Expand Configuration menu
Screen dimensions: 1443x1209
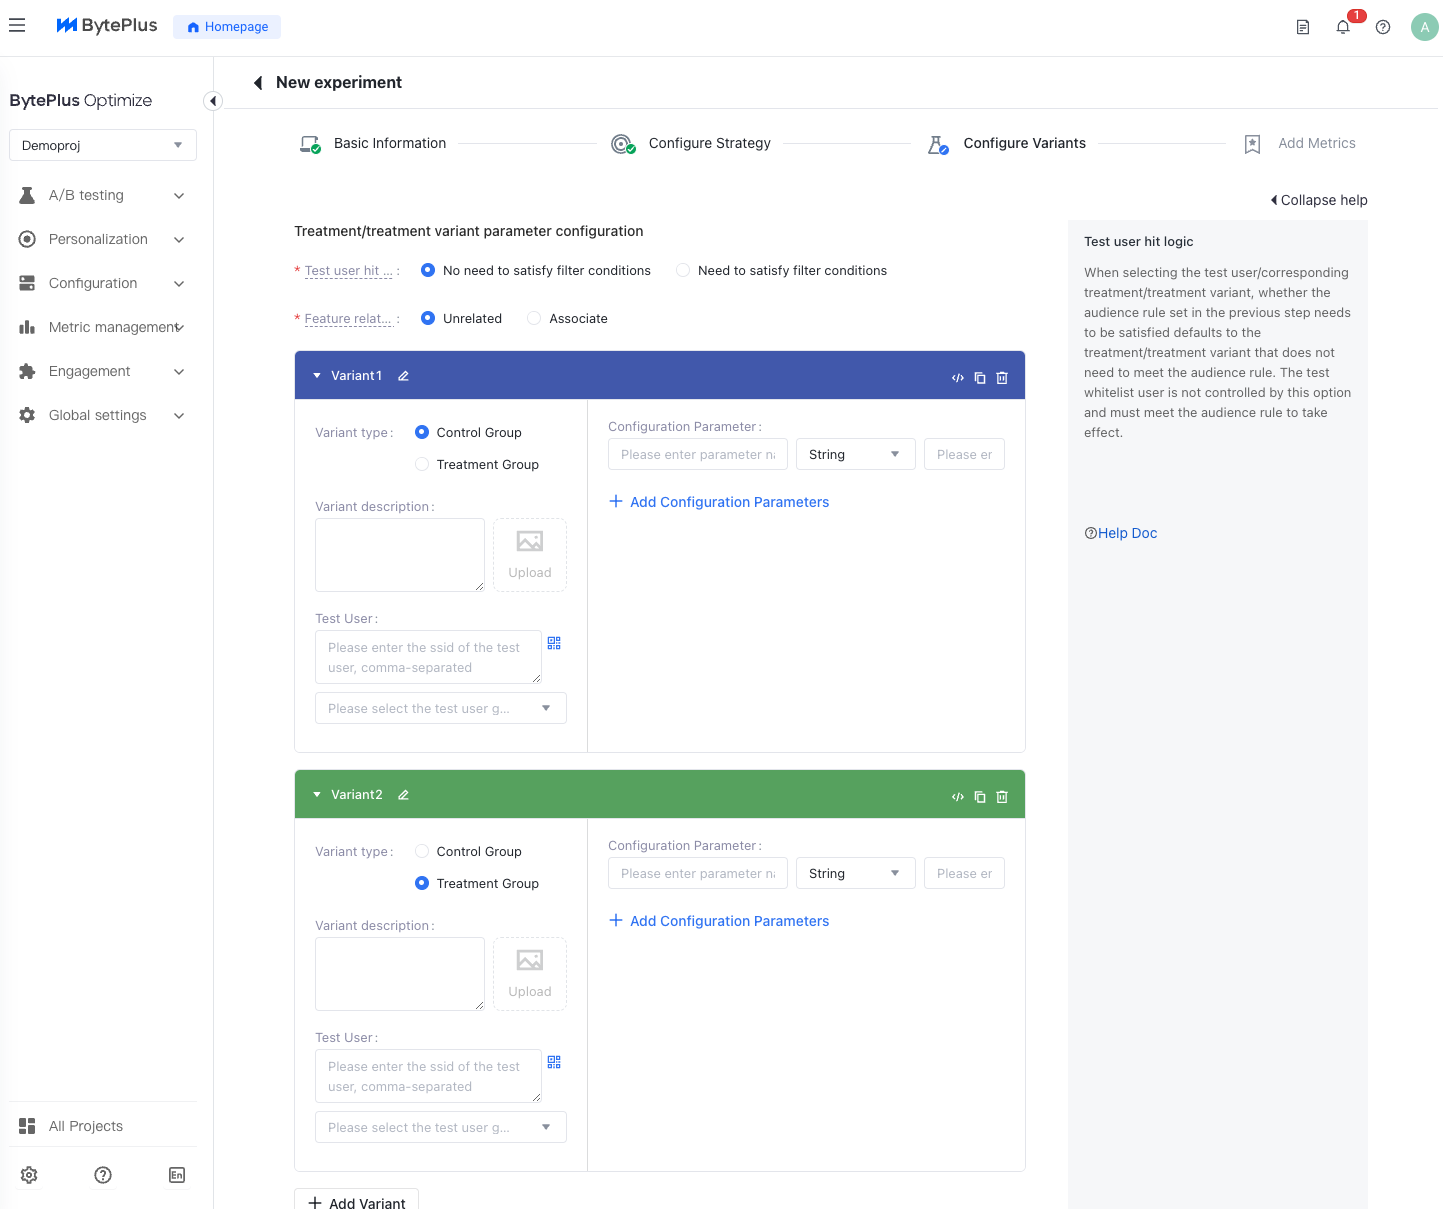[103, 283]
